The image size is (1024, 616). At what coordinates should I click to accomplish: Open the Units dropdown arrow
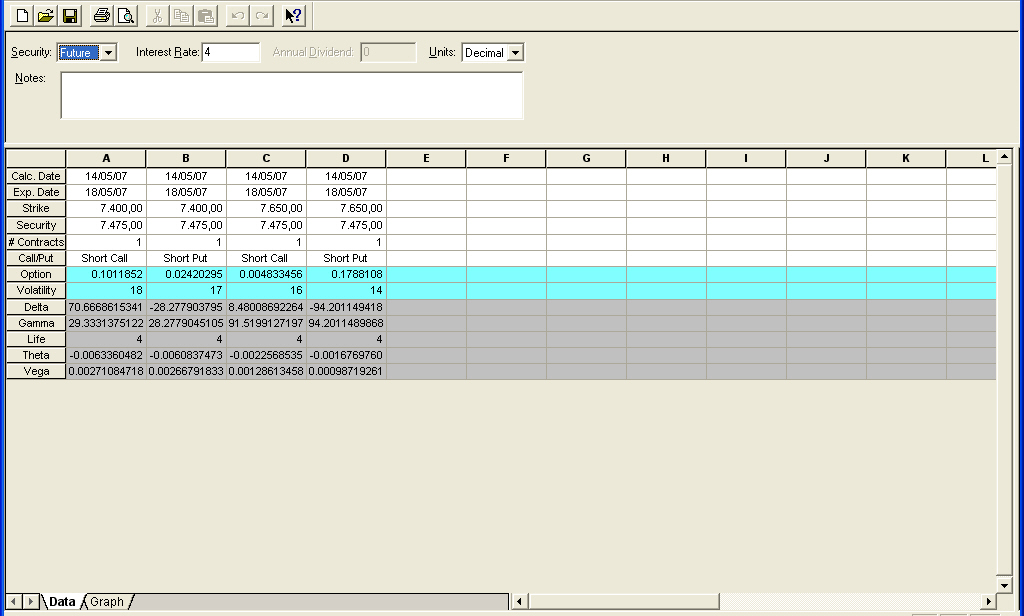pos(515,52)
